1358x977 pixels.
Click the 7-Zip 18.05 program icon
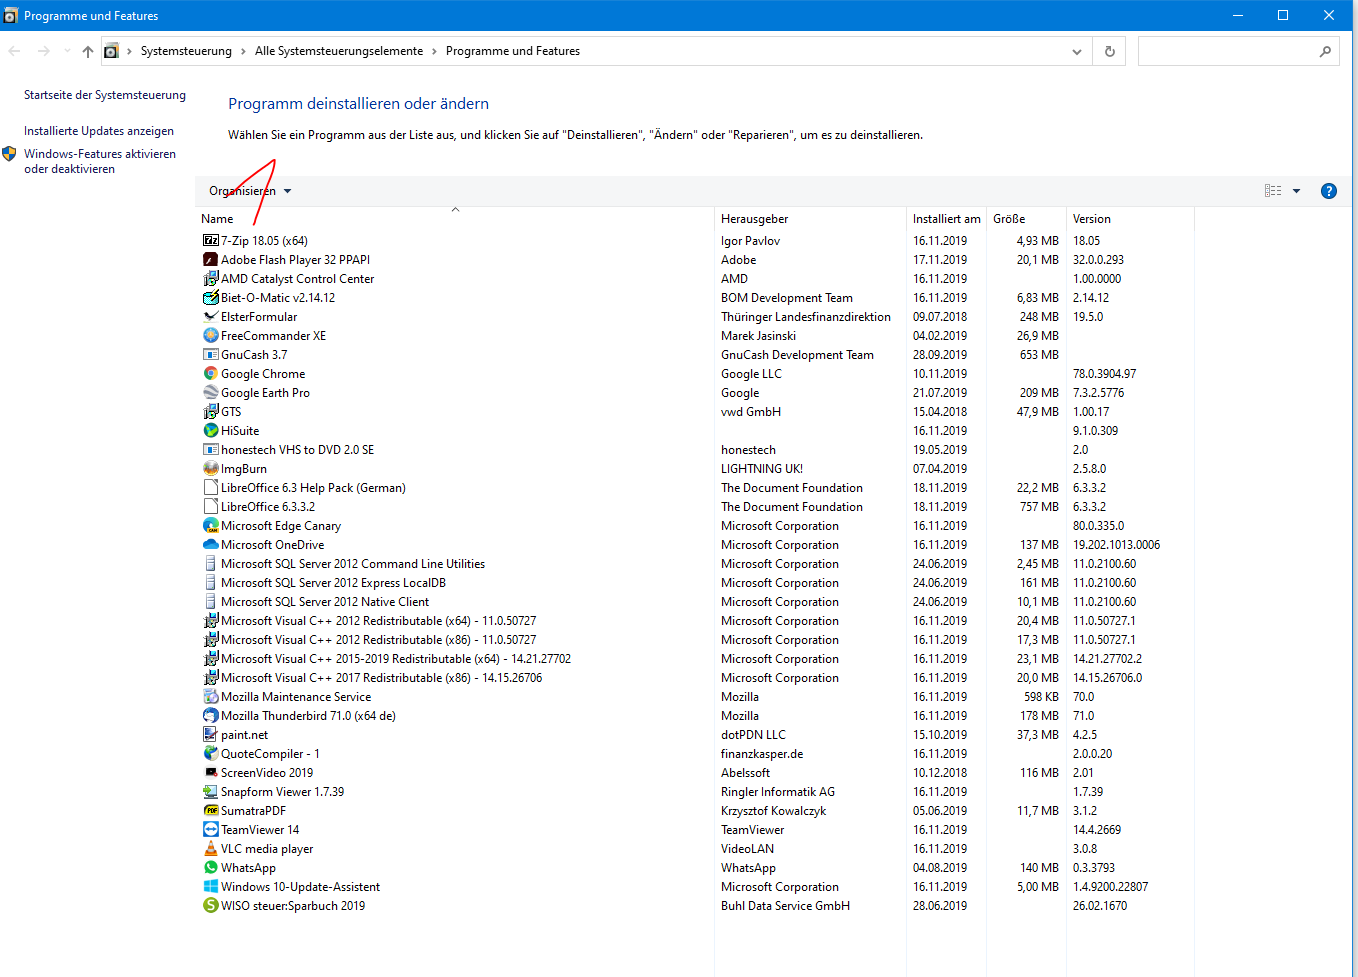pyautogui.click(x=210, y=240)
